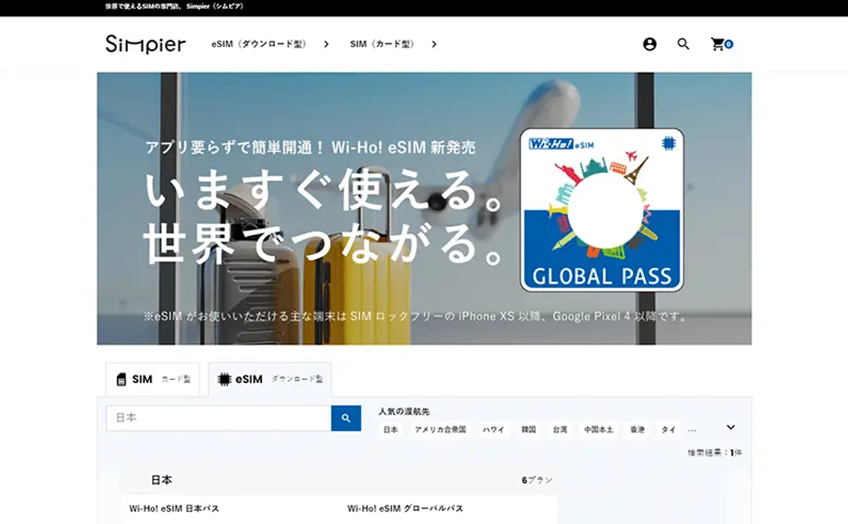Click the 6プラン plan count

tap(537, 480)
